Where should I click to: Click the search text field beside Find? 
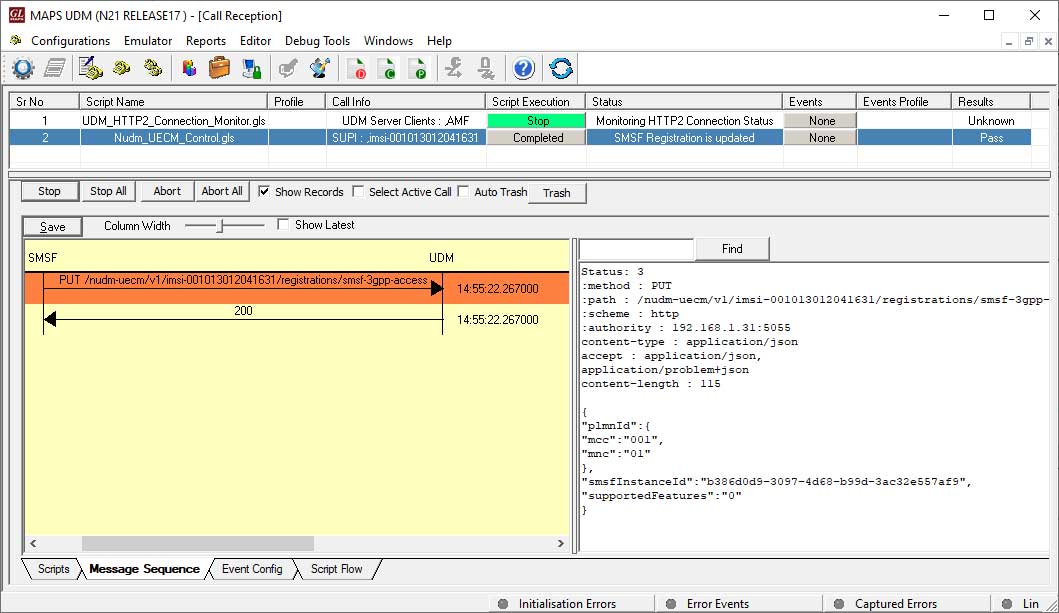636,249
